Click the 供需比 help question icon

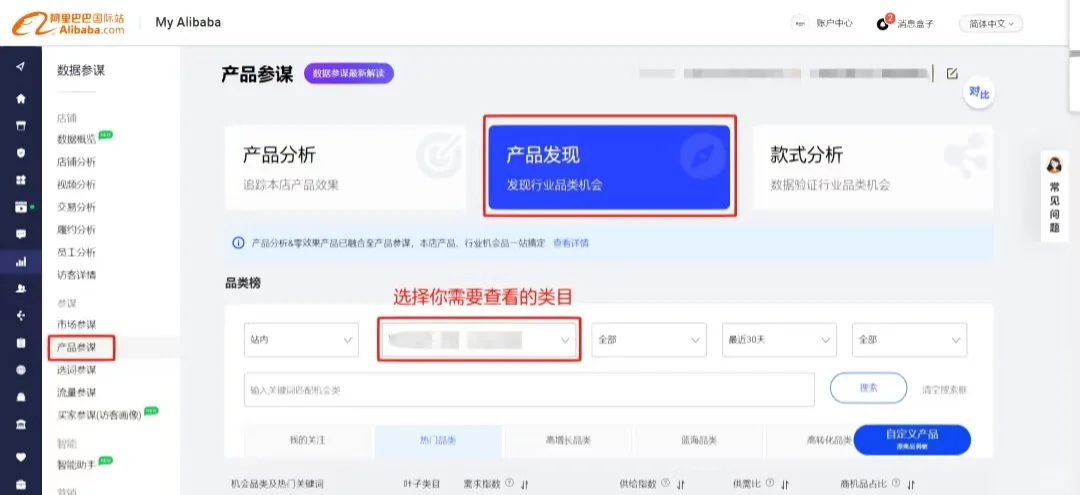(770, 483)
